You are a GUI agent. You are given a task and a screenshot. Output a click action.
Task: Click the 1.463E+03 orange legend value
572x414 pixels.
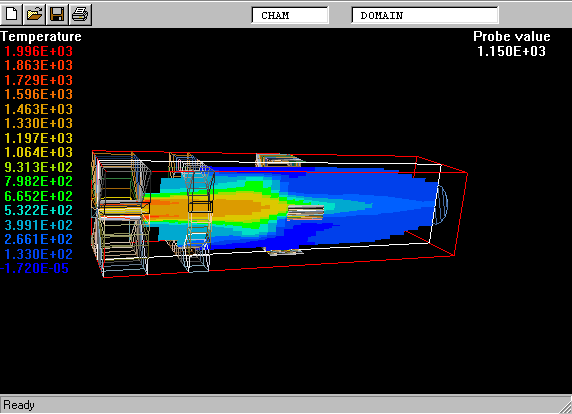pyautogui.click(x=38, y=109)
